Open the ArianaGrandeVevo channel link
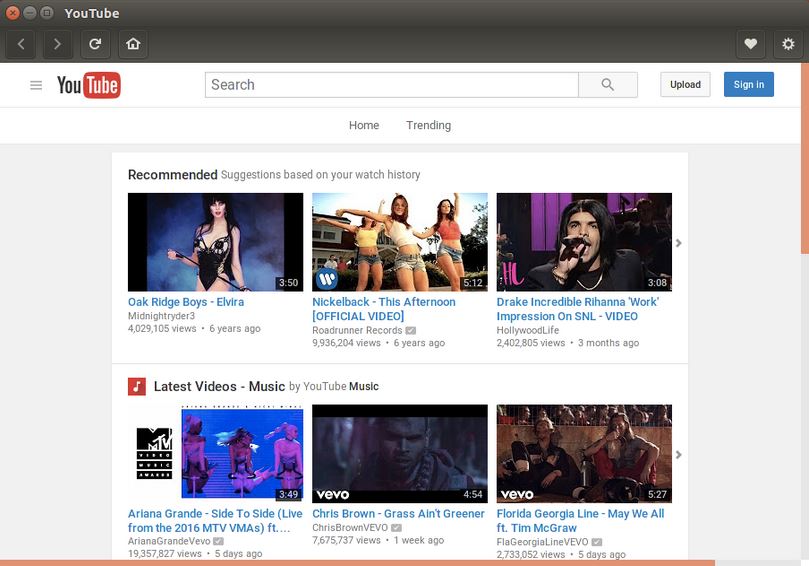 (169, 541)
